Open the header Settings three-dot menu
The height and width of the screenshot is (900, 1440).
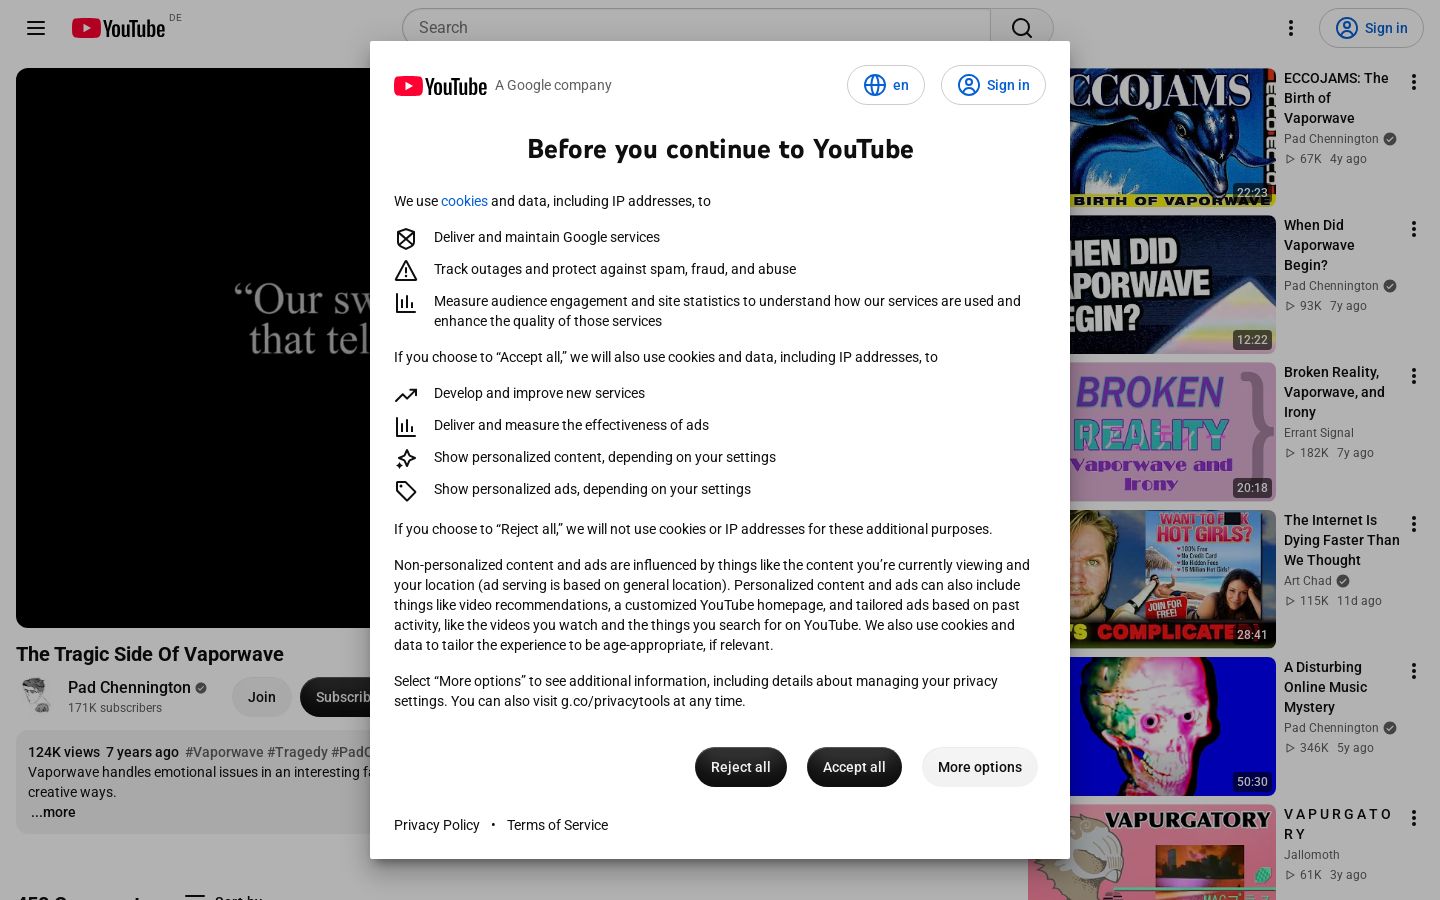pyautogui.click(x=1291, y=28)
